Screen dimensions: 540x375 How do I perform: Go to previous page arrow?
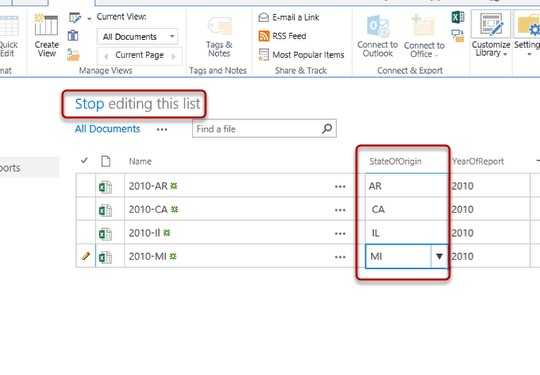click(x=106, y=56)
